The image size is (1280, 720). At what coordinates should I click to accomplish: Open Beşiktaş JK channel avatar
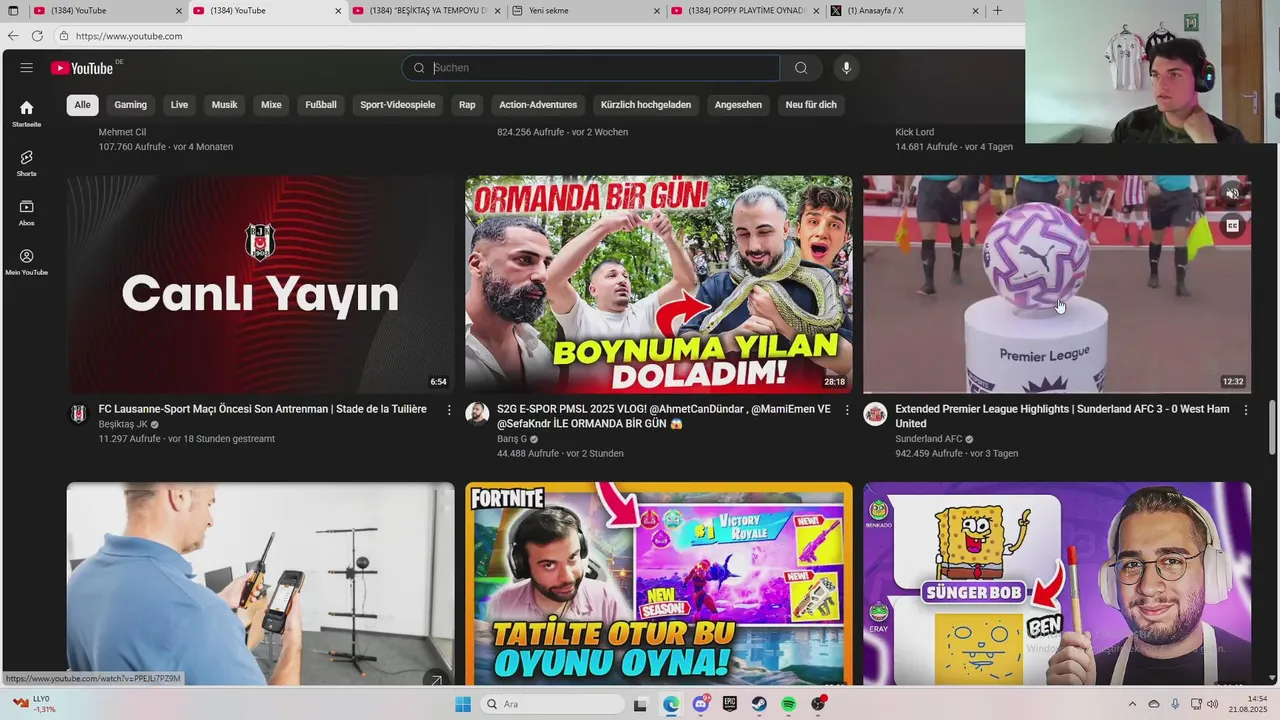click(78, 414)
